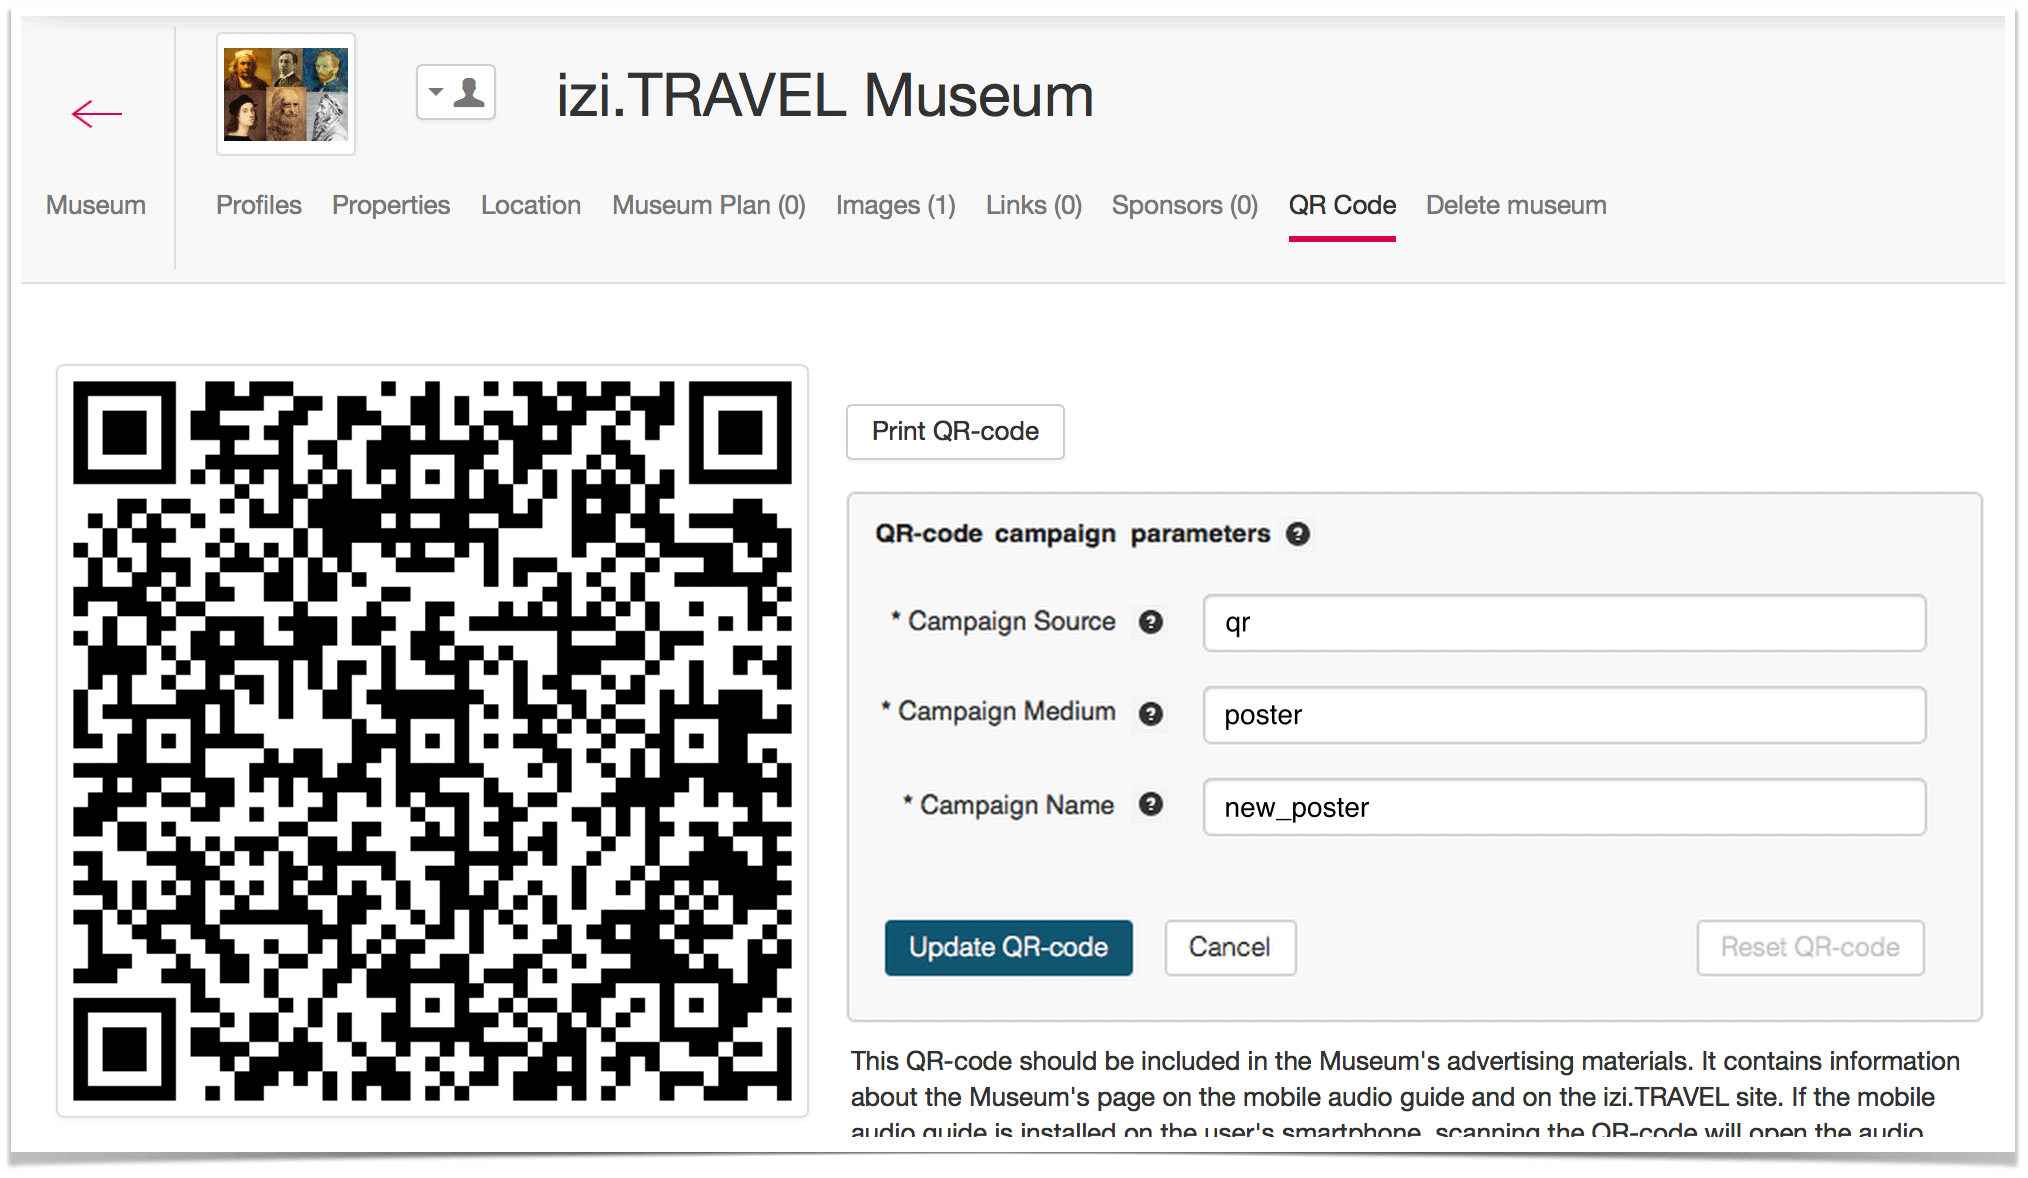Open the Images (1) tab
2028x1178 pixels.
click(x=896, y=205)
